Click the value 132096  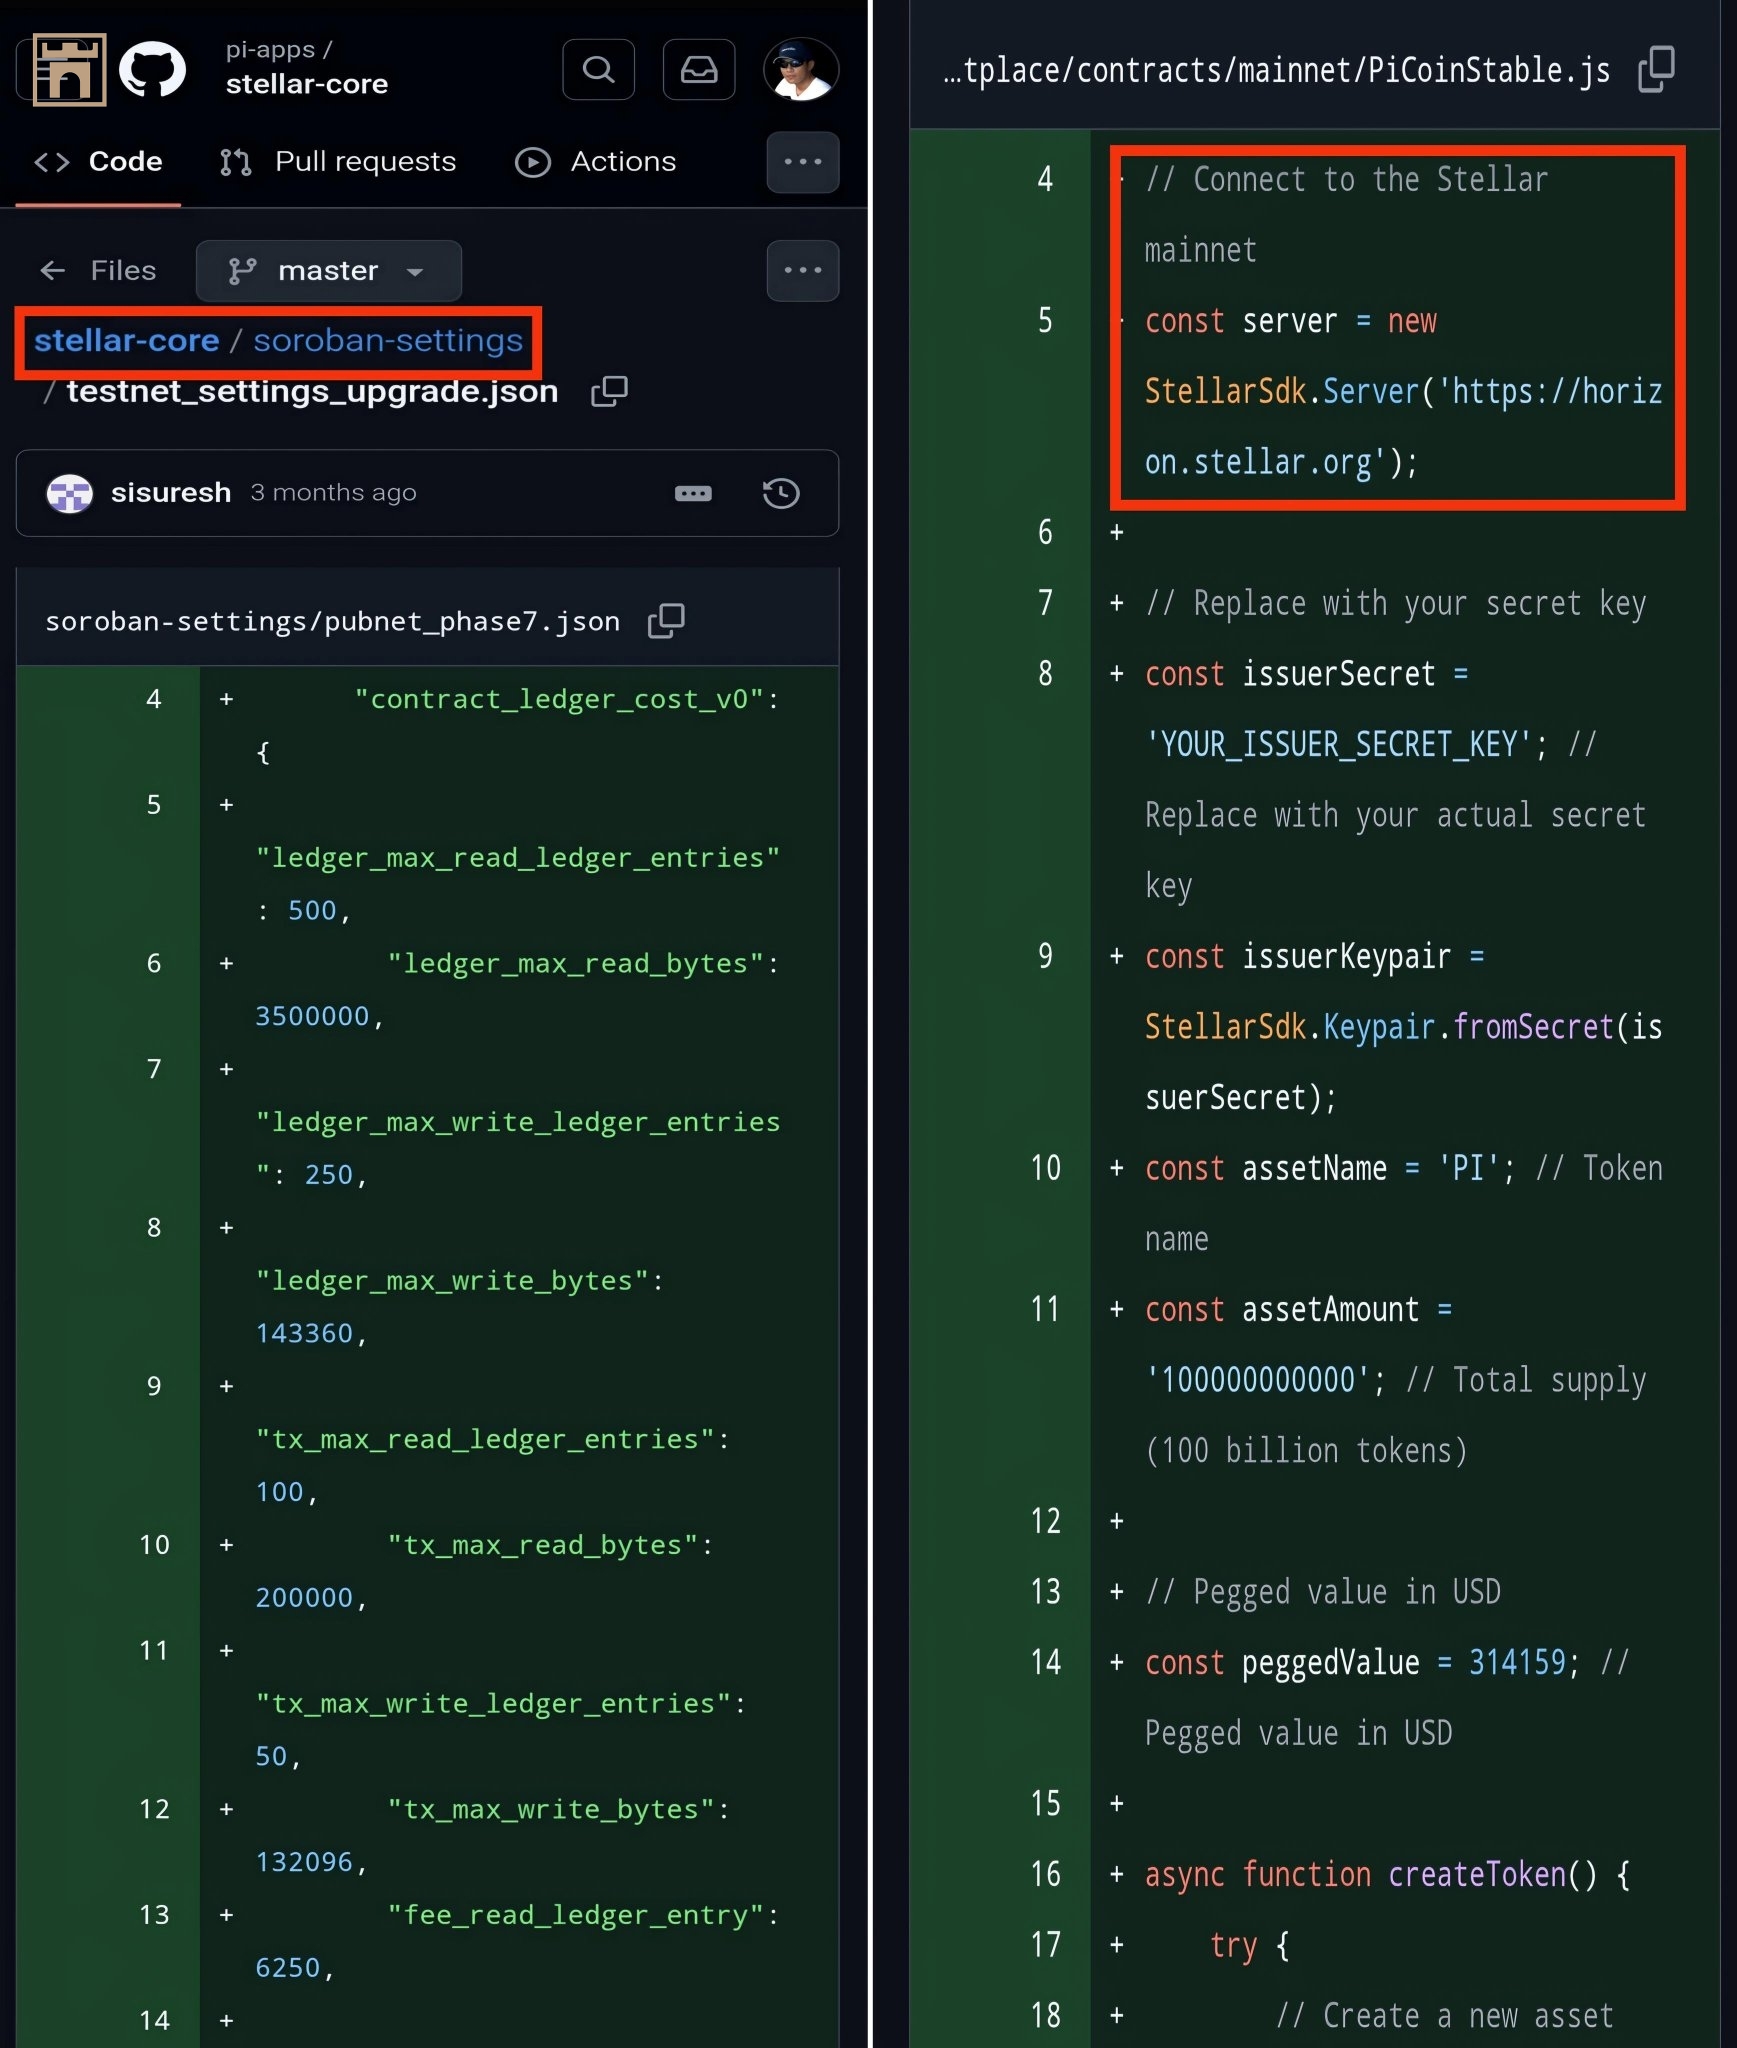[x=304, y=1862]
